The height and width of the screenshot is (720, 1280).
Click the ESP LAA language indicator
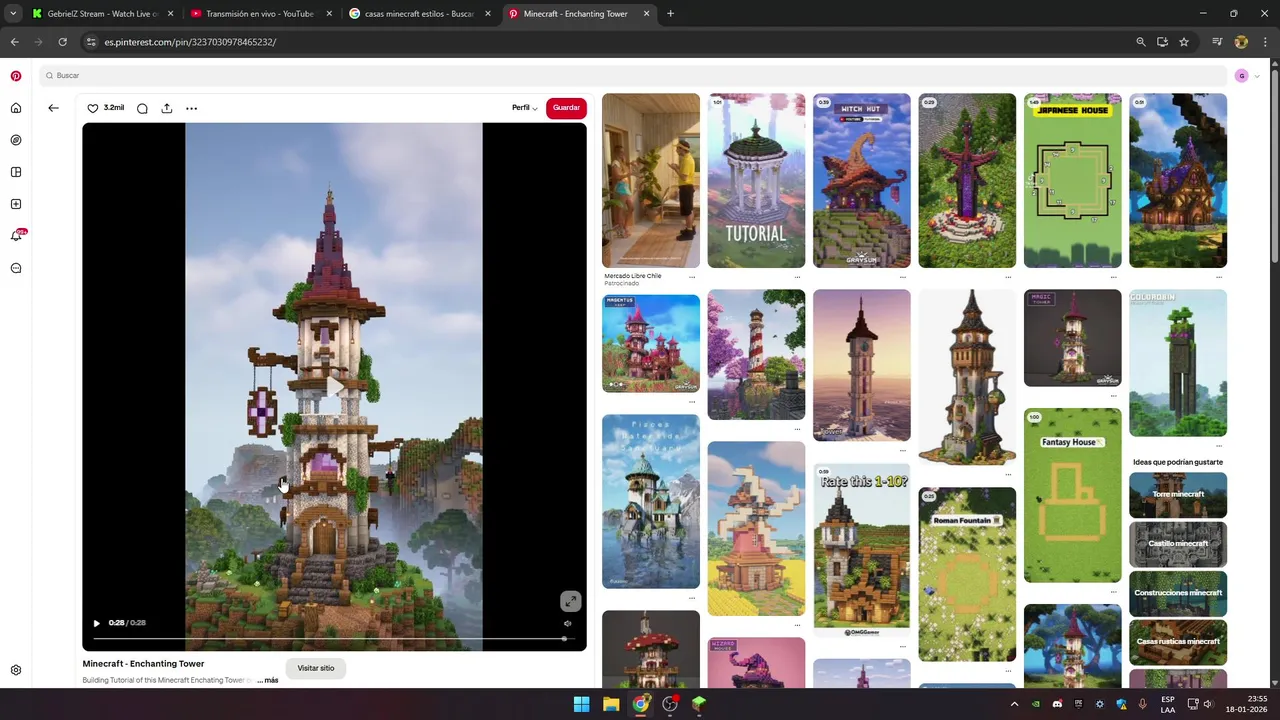(1168, 704)
